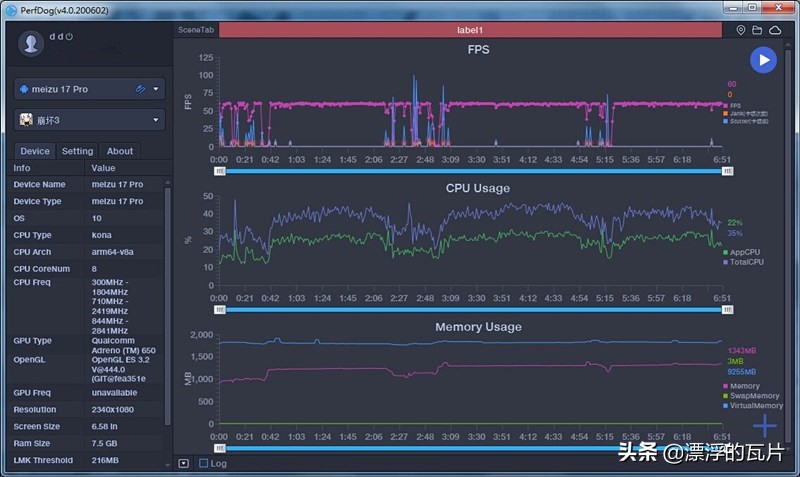Click the Memory Usage chart title
Viewport: 800px width, 477px height.
tap(478, 327)
